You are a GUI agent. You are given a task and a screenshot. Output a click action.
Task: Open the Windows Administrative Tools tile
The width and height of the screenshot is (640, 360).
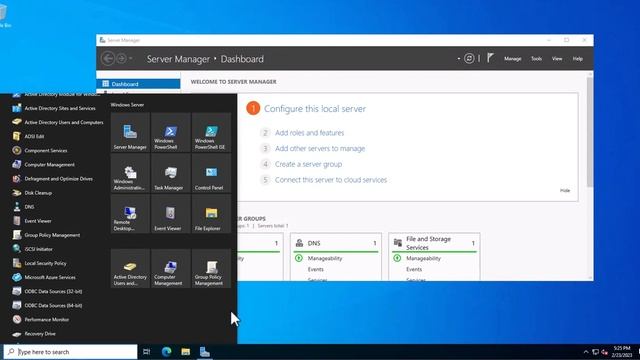130,173
